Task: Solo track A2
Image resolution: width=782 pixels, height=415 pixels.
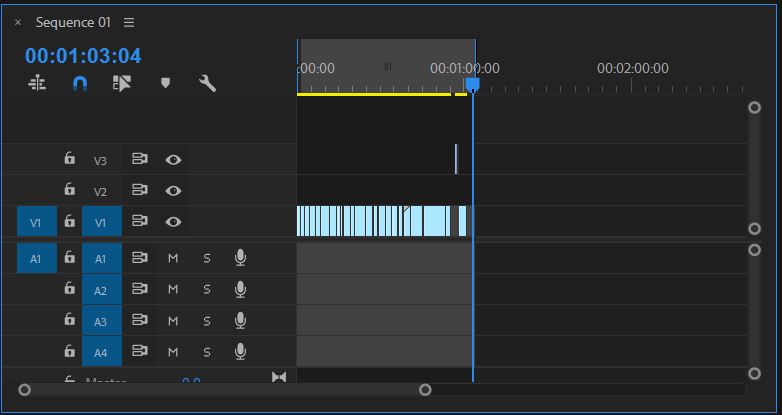Action: [206, 289]
